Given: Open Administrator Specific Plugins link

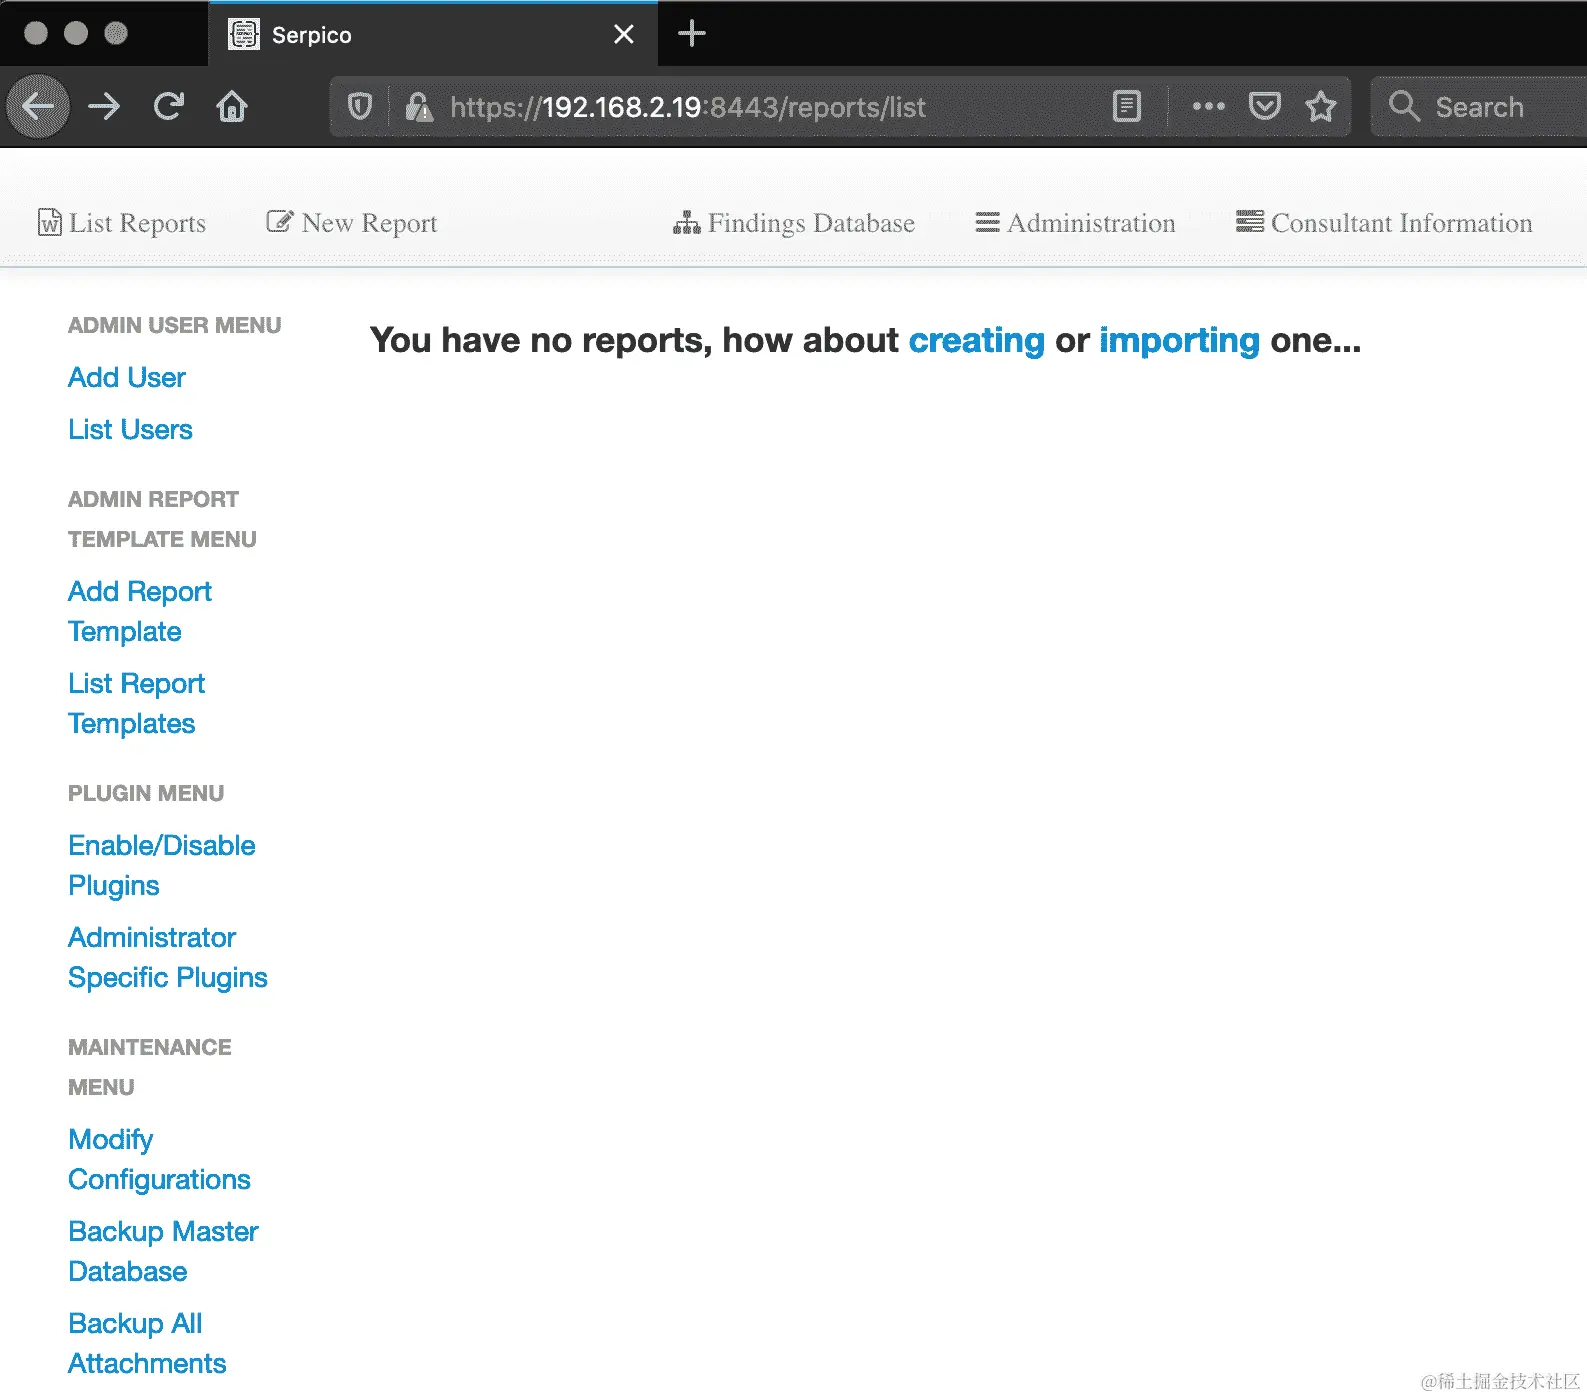Looking at the screenshot, I should pyautogui.click(x=168, y=957).
